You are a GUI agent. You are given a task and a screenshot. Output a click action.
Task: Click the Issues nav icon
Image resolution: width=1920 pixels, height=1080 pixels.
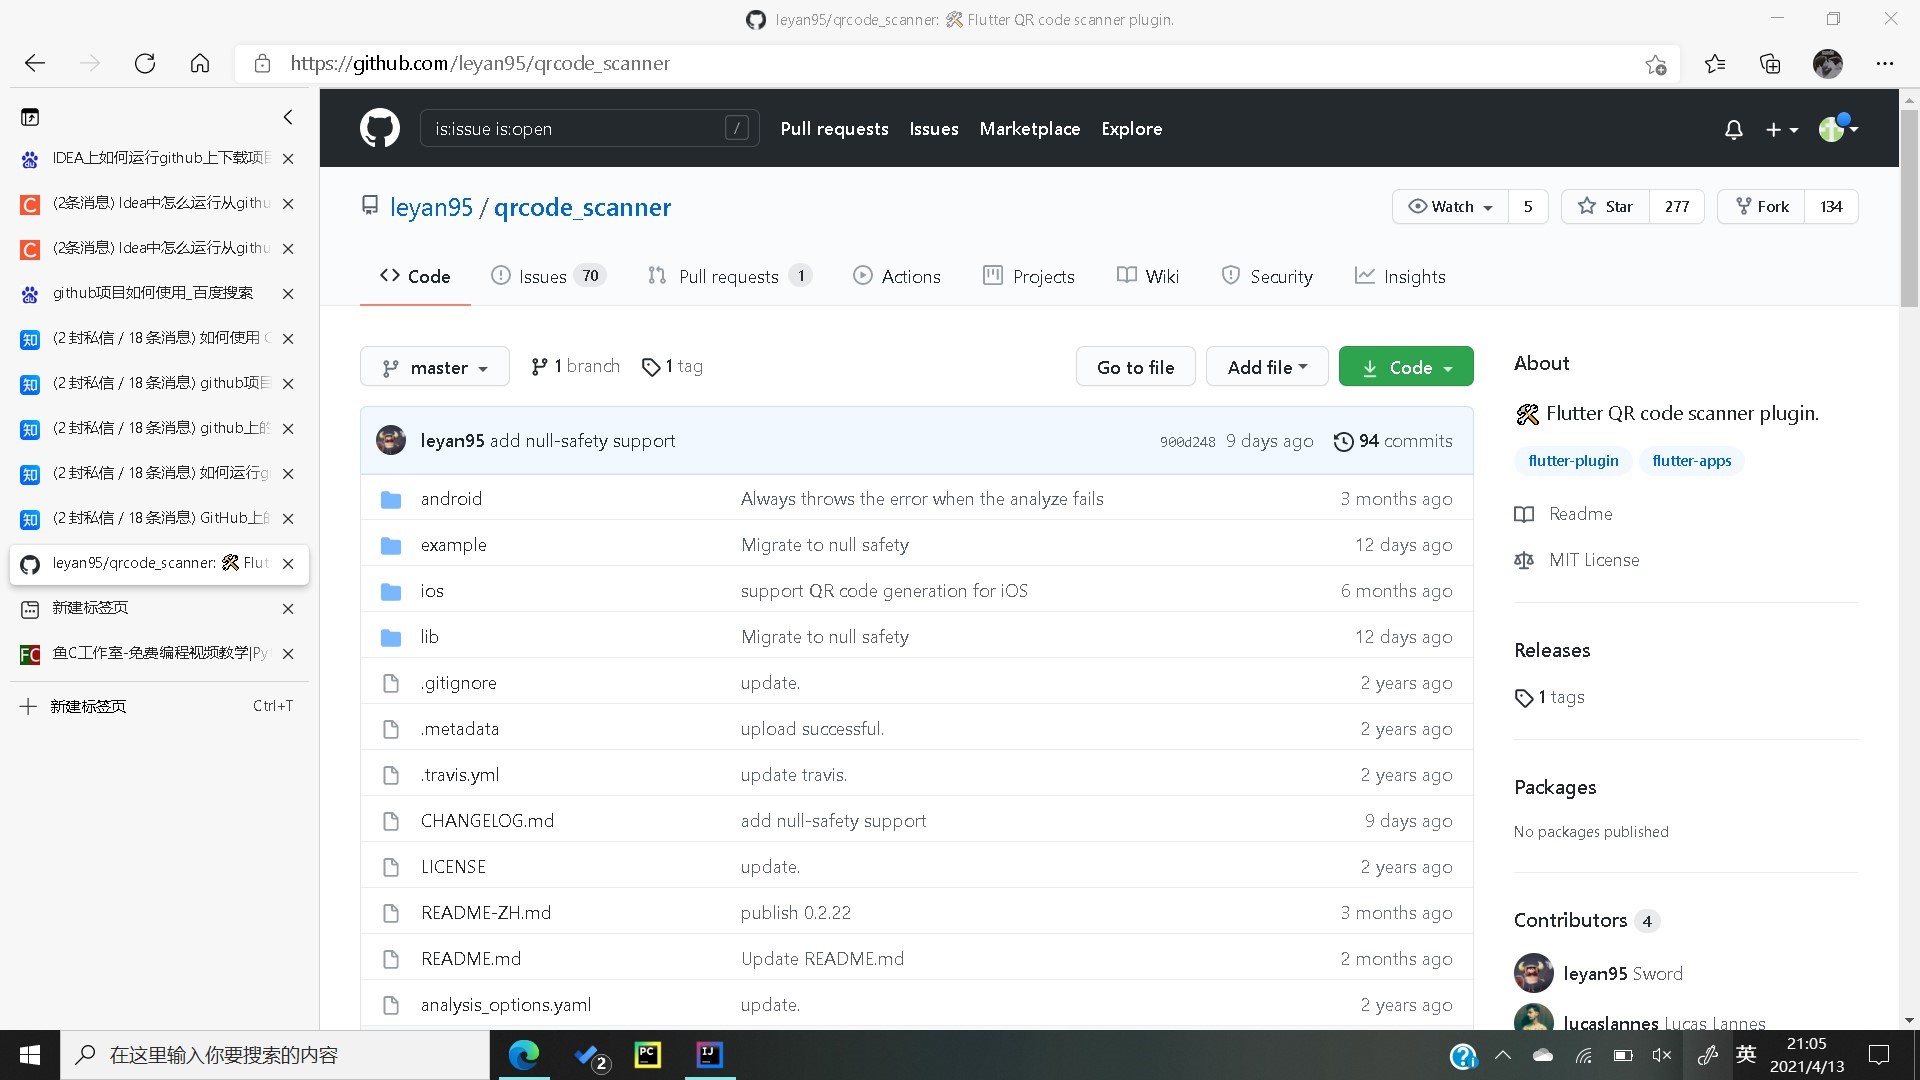click(505, 277)
